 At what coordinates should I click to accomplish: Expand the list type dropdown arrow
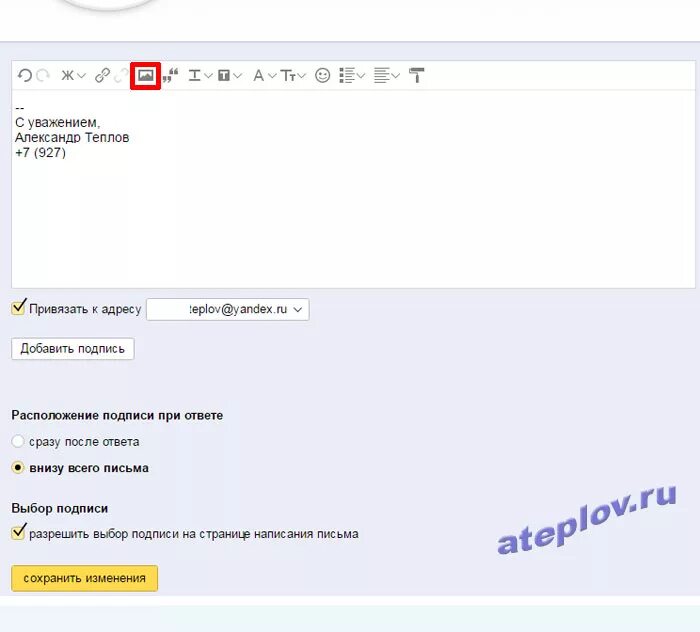(361, 76)
